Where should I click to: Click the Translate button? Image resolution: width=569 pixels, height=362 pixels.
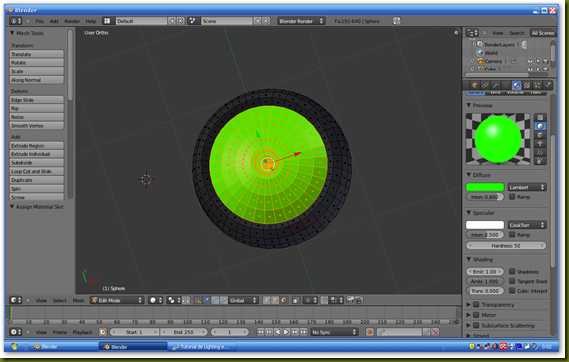37,54
